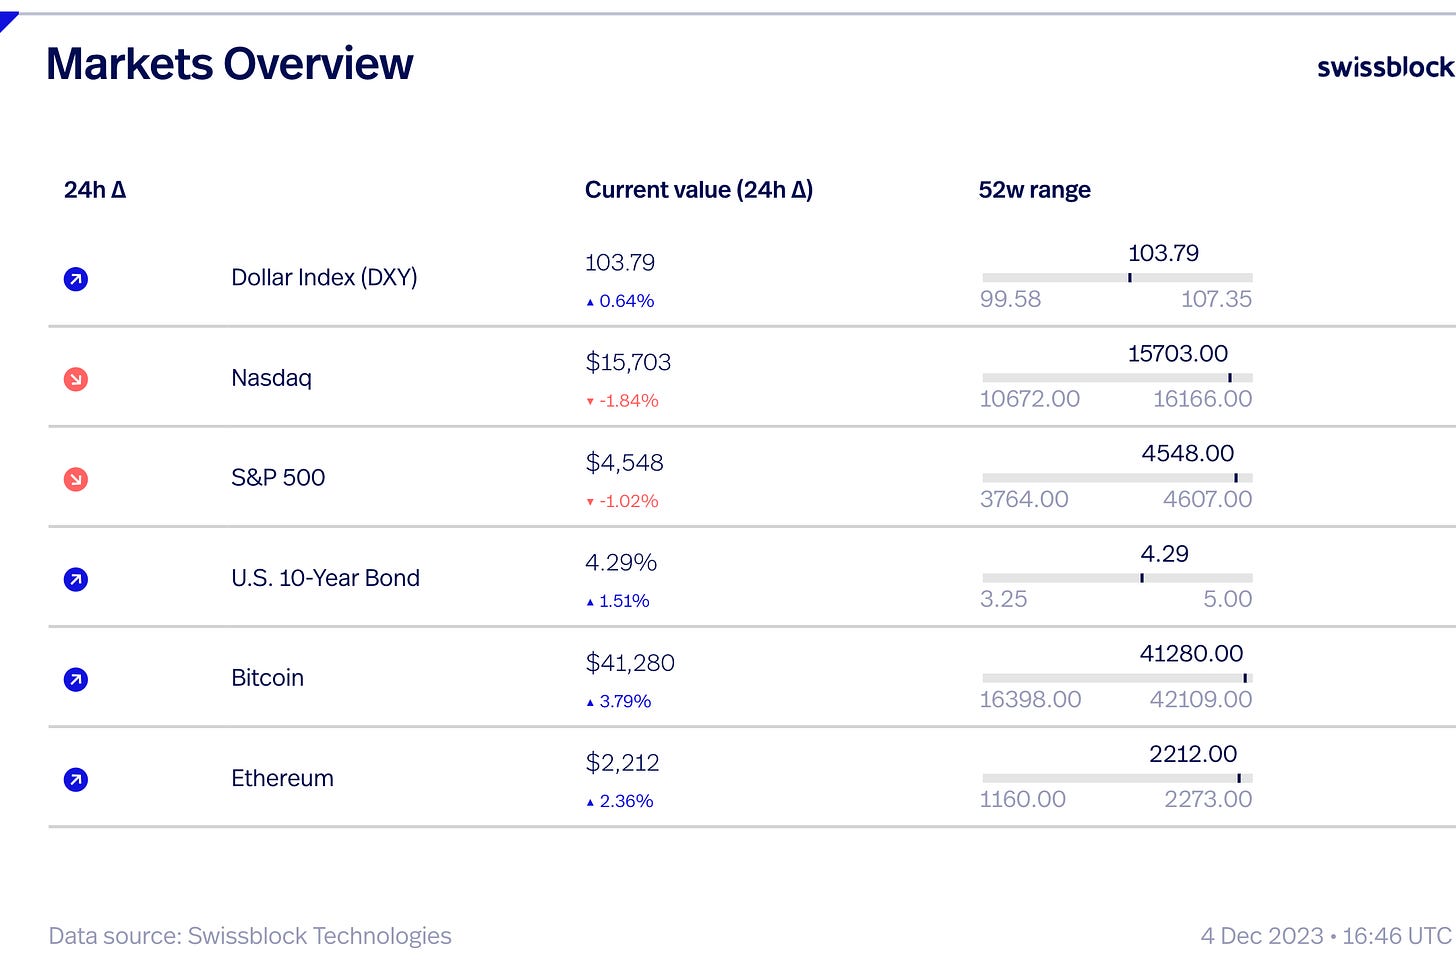Image resolution: width=1456 pixels, height=971 pixels.
Task: Click the Current value (24h Δ) header
Action: point(699,190)
